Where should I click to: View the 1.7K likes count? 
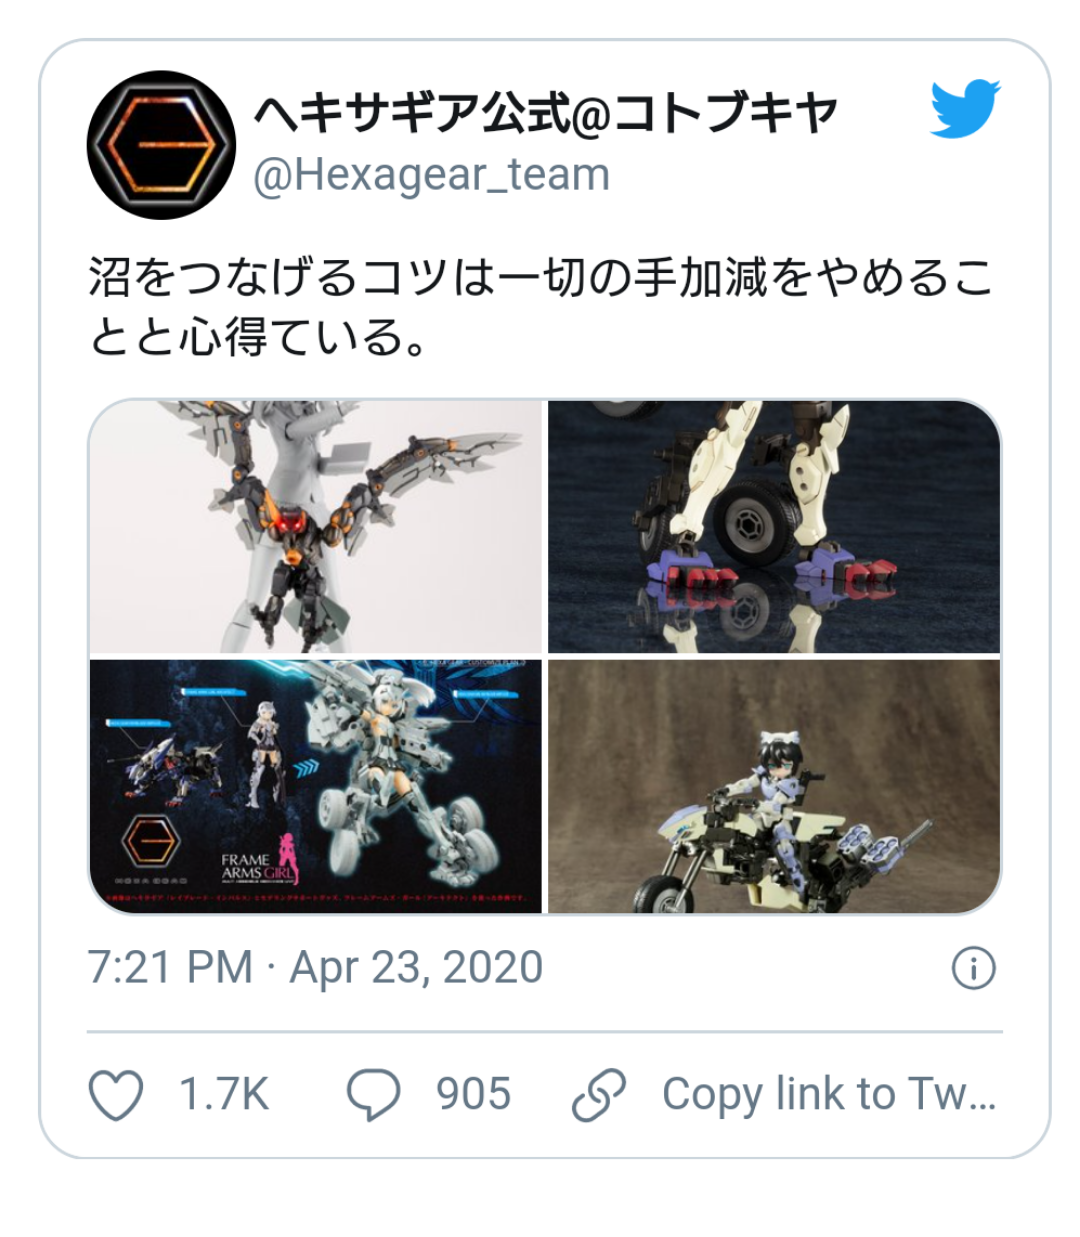coord(224,1094)
